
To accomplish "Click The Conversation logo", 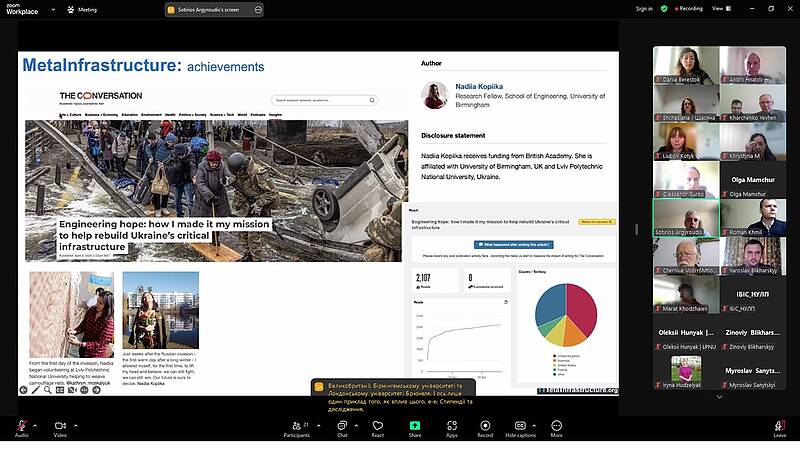I will coord(101,96).
